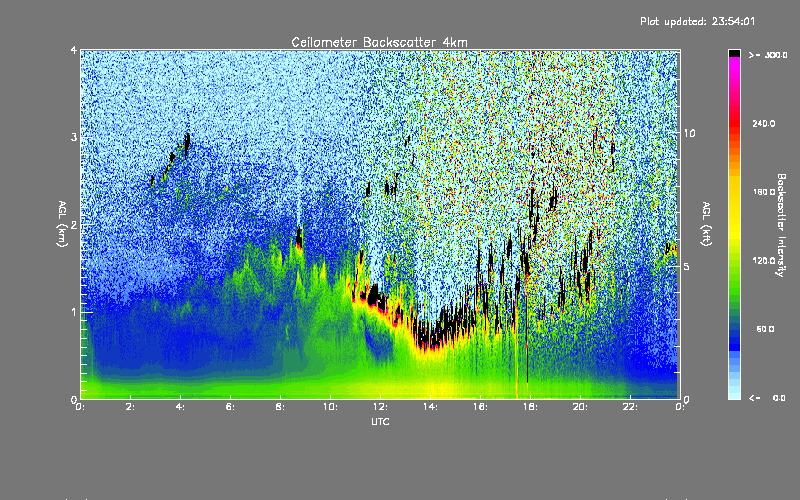Click the "<= 0.0" colorbar minimum label

(767, 398)
